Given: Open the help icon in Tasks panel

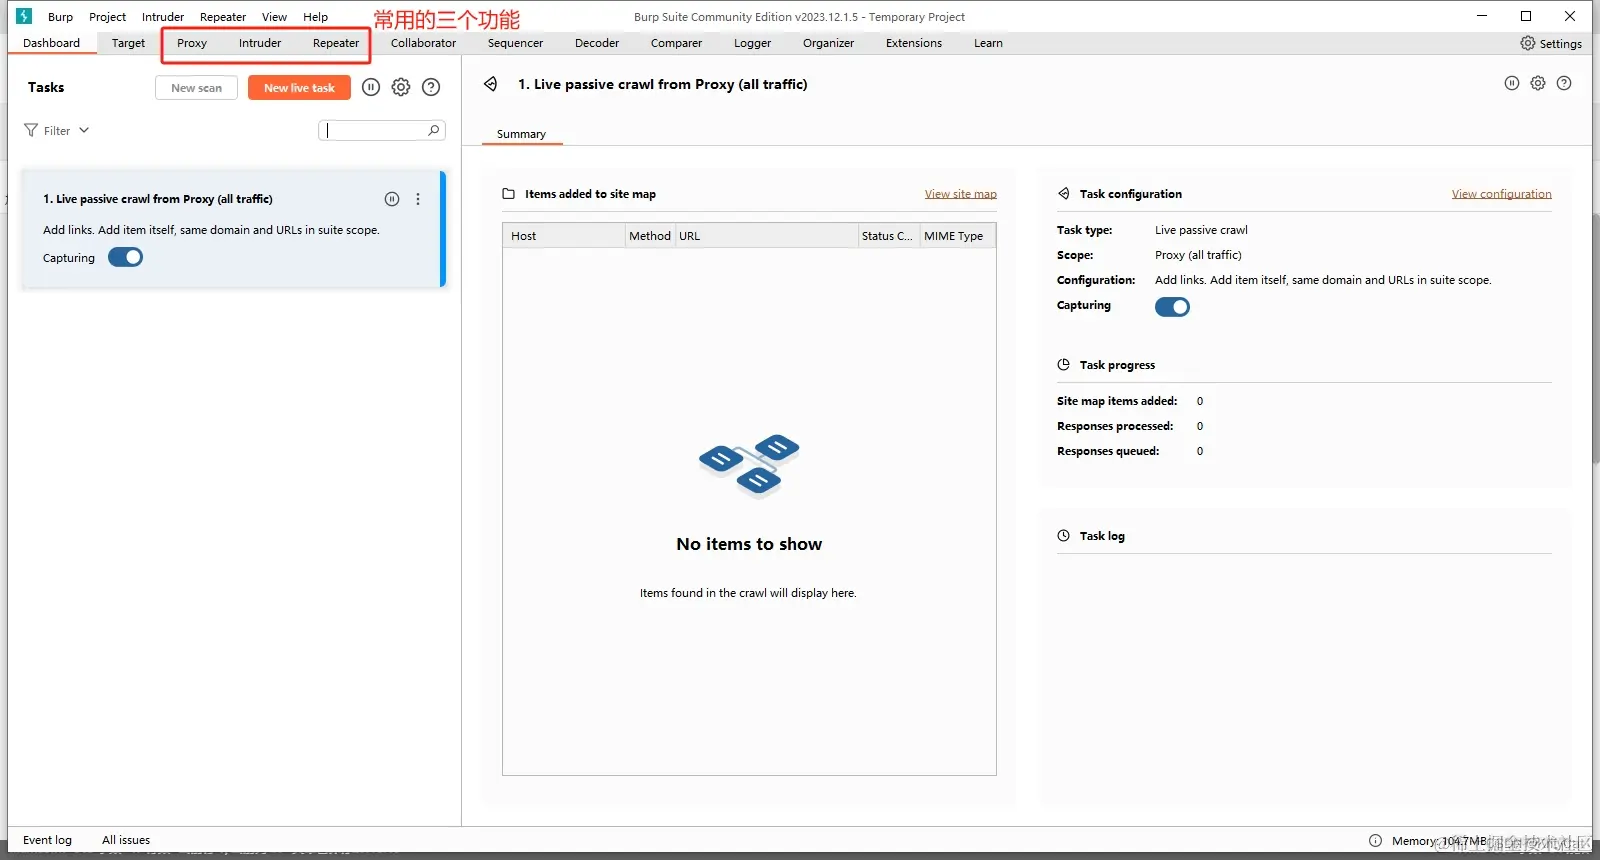Looking at the screenshot, I should click(x=431, y=87).
